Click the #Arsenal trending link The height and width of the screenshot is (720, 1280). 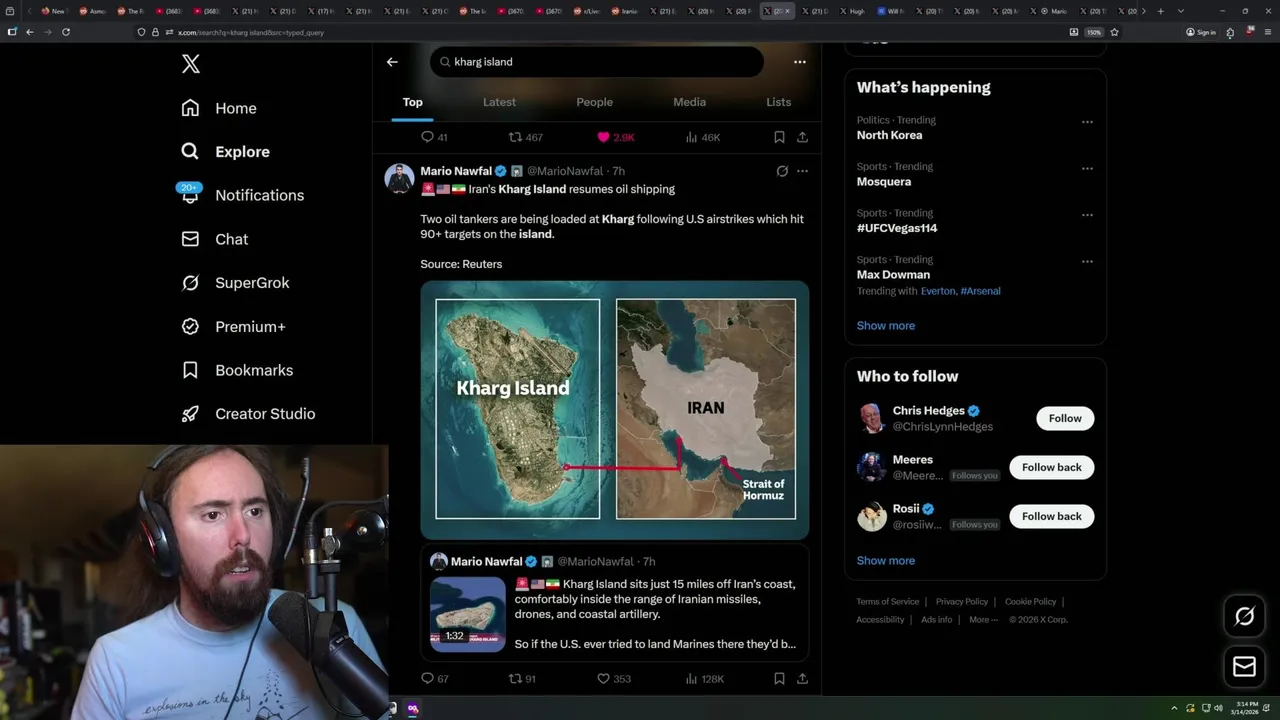(980, 291)
